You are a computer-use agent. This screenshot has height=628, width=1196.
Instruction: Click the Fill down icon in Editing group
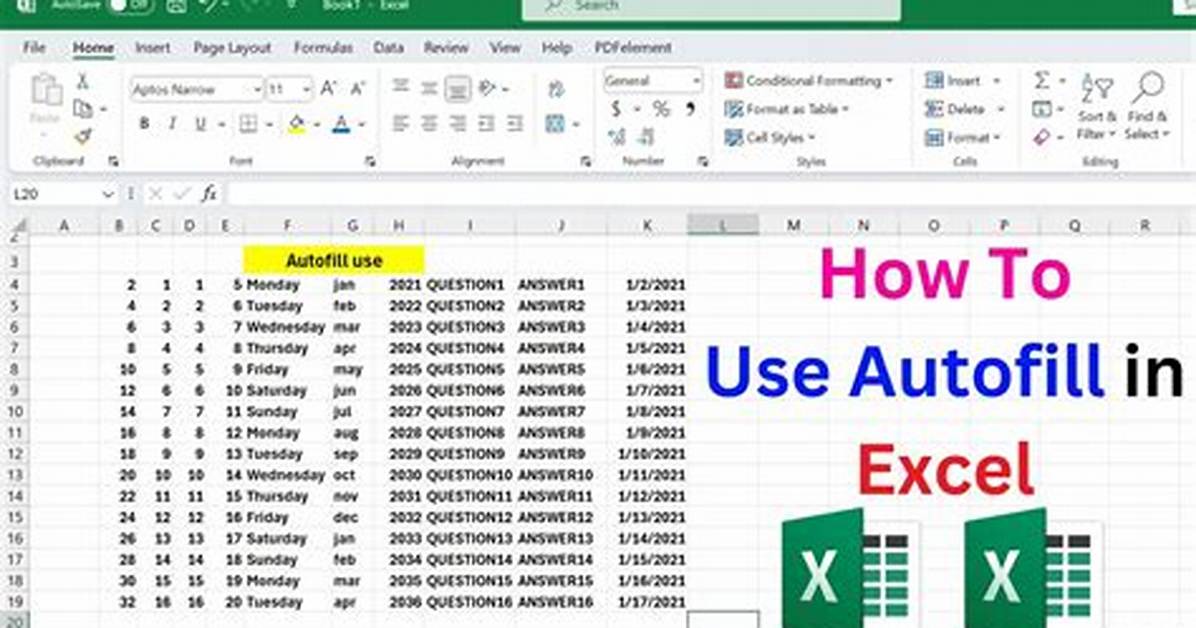pyautogui.click(x=1042, y=109)
